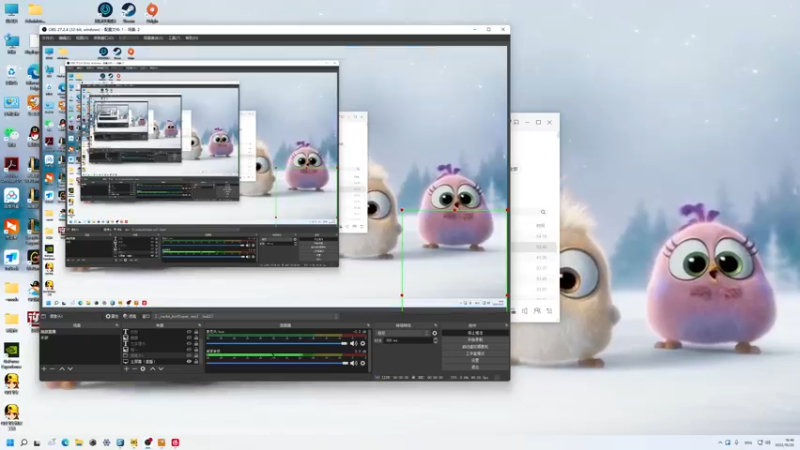Screen dimensions: 800x450
Task: Click the second mixer track volume slider
Action: tap(277, 363)
